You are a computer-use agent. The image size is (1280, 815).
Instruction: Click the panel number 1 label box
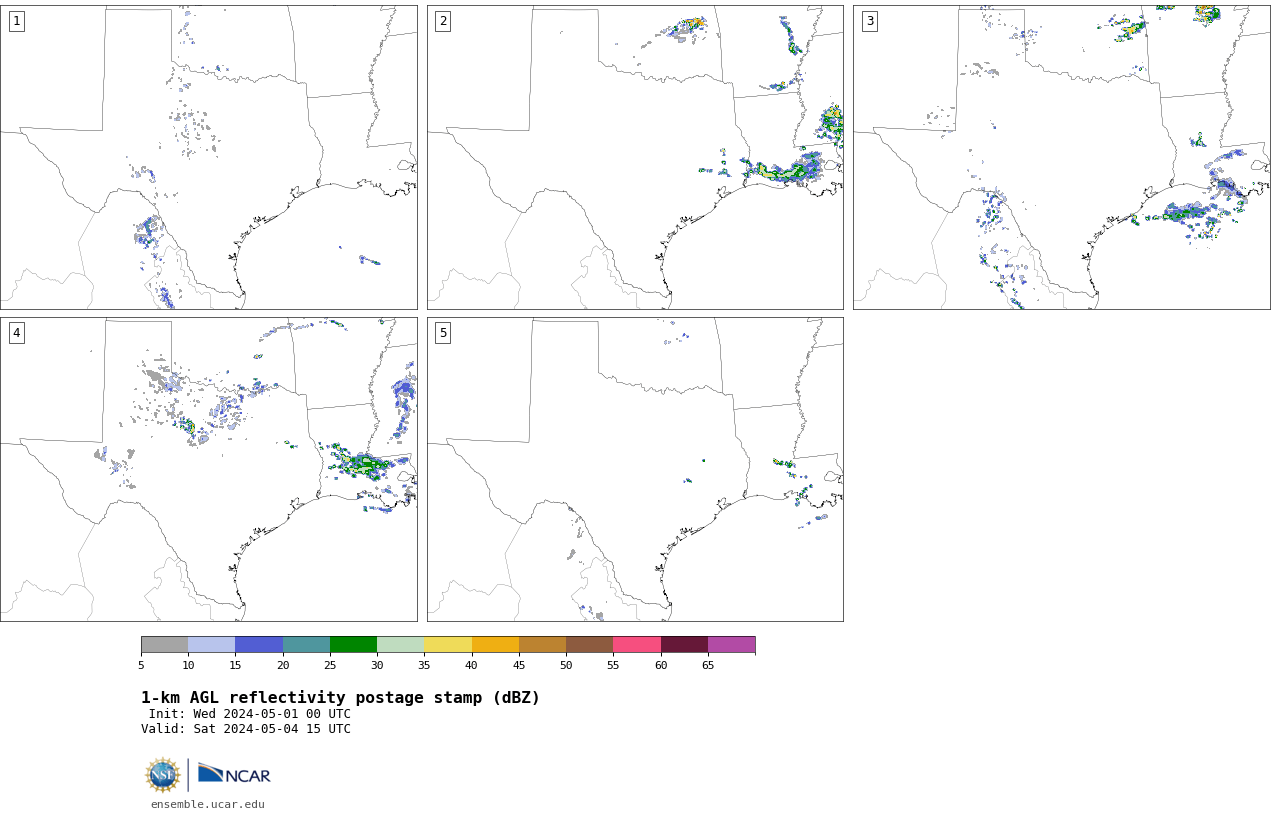(x=16, y=21)
